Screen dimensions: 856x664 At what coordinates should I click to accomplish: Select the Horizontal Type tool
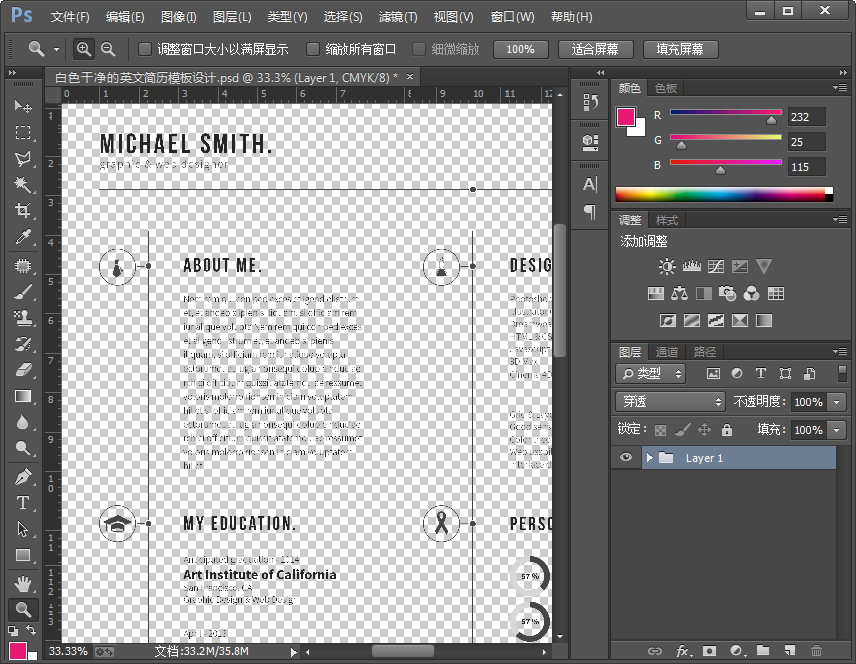click(22, 503)
